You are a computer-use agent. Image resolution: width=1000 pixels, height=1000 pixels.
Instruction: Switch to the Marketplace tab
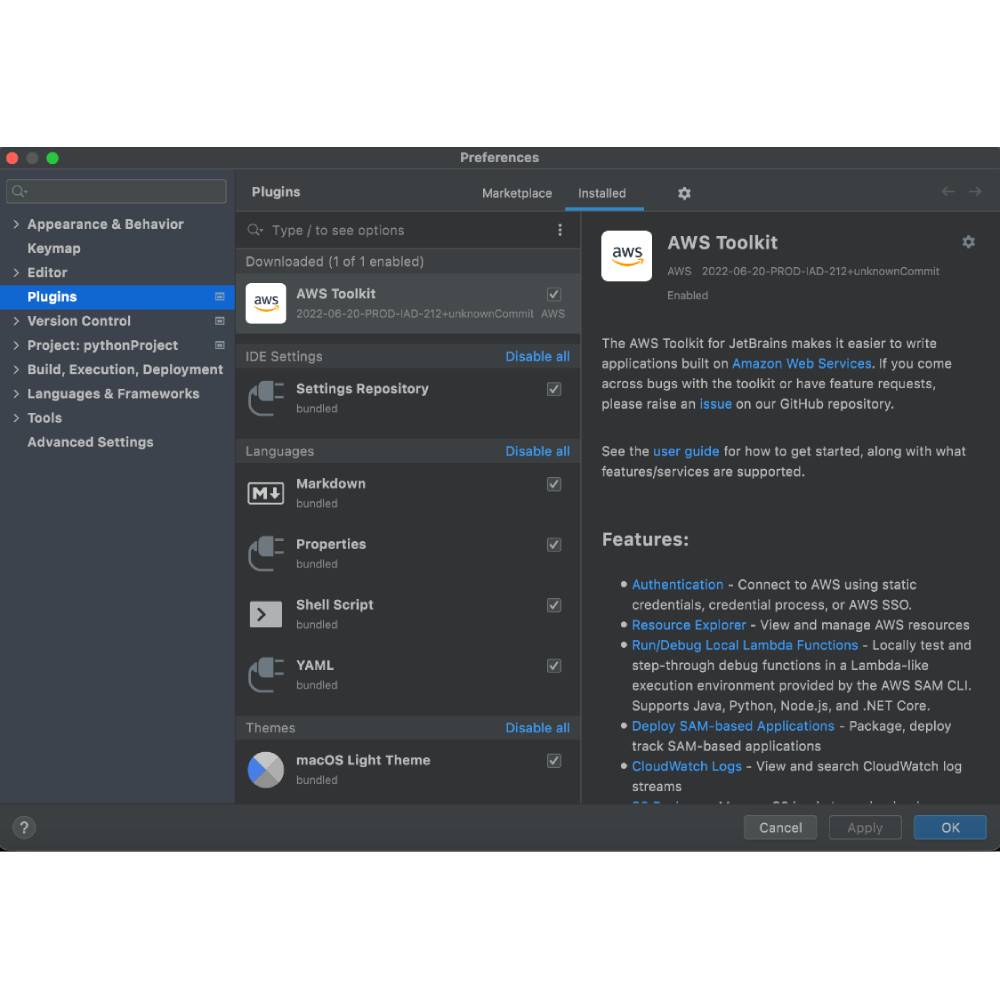517,193
